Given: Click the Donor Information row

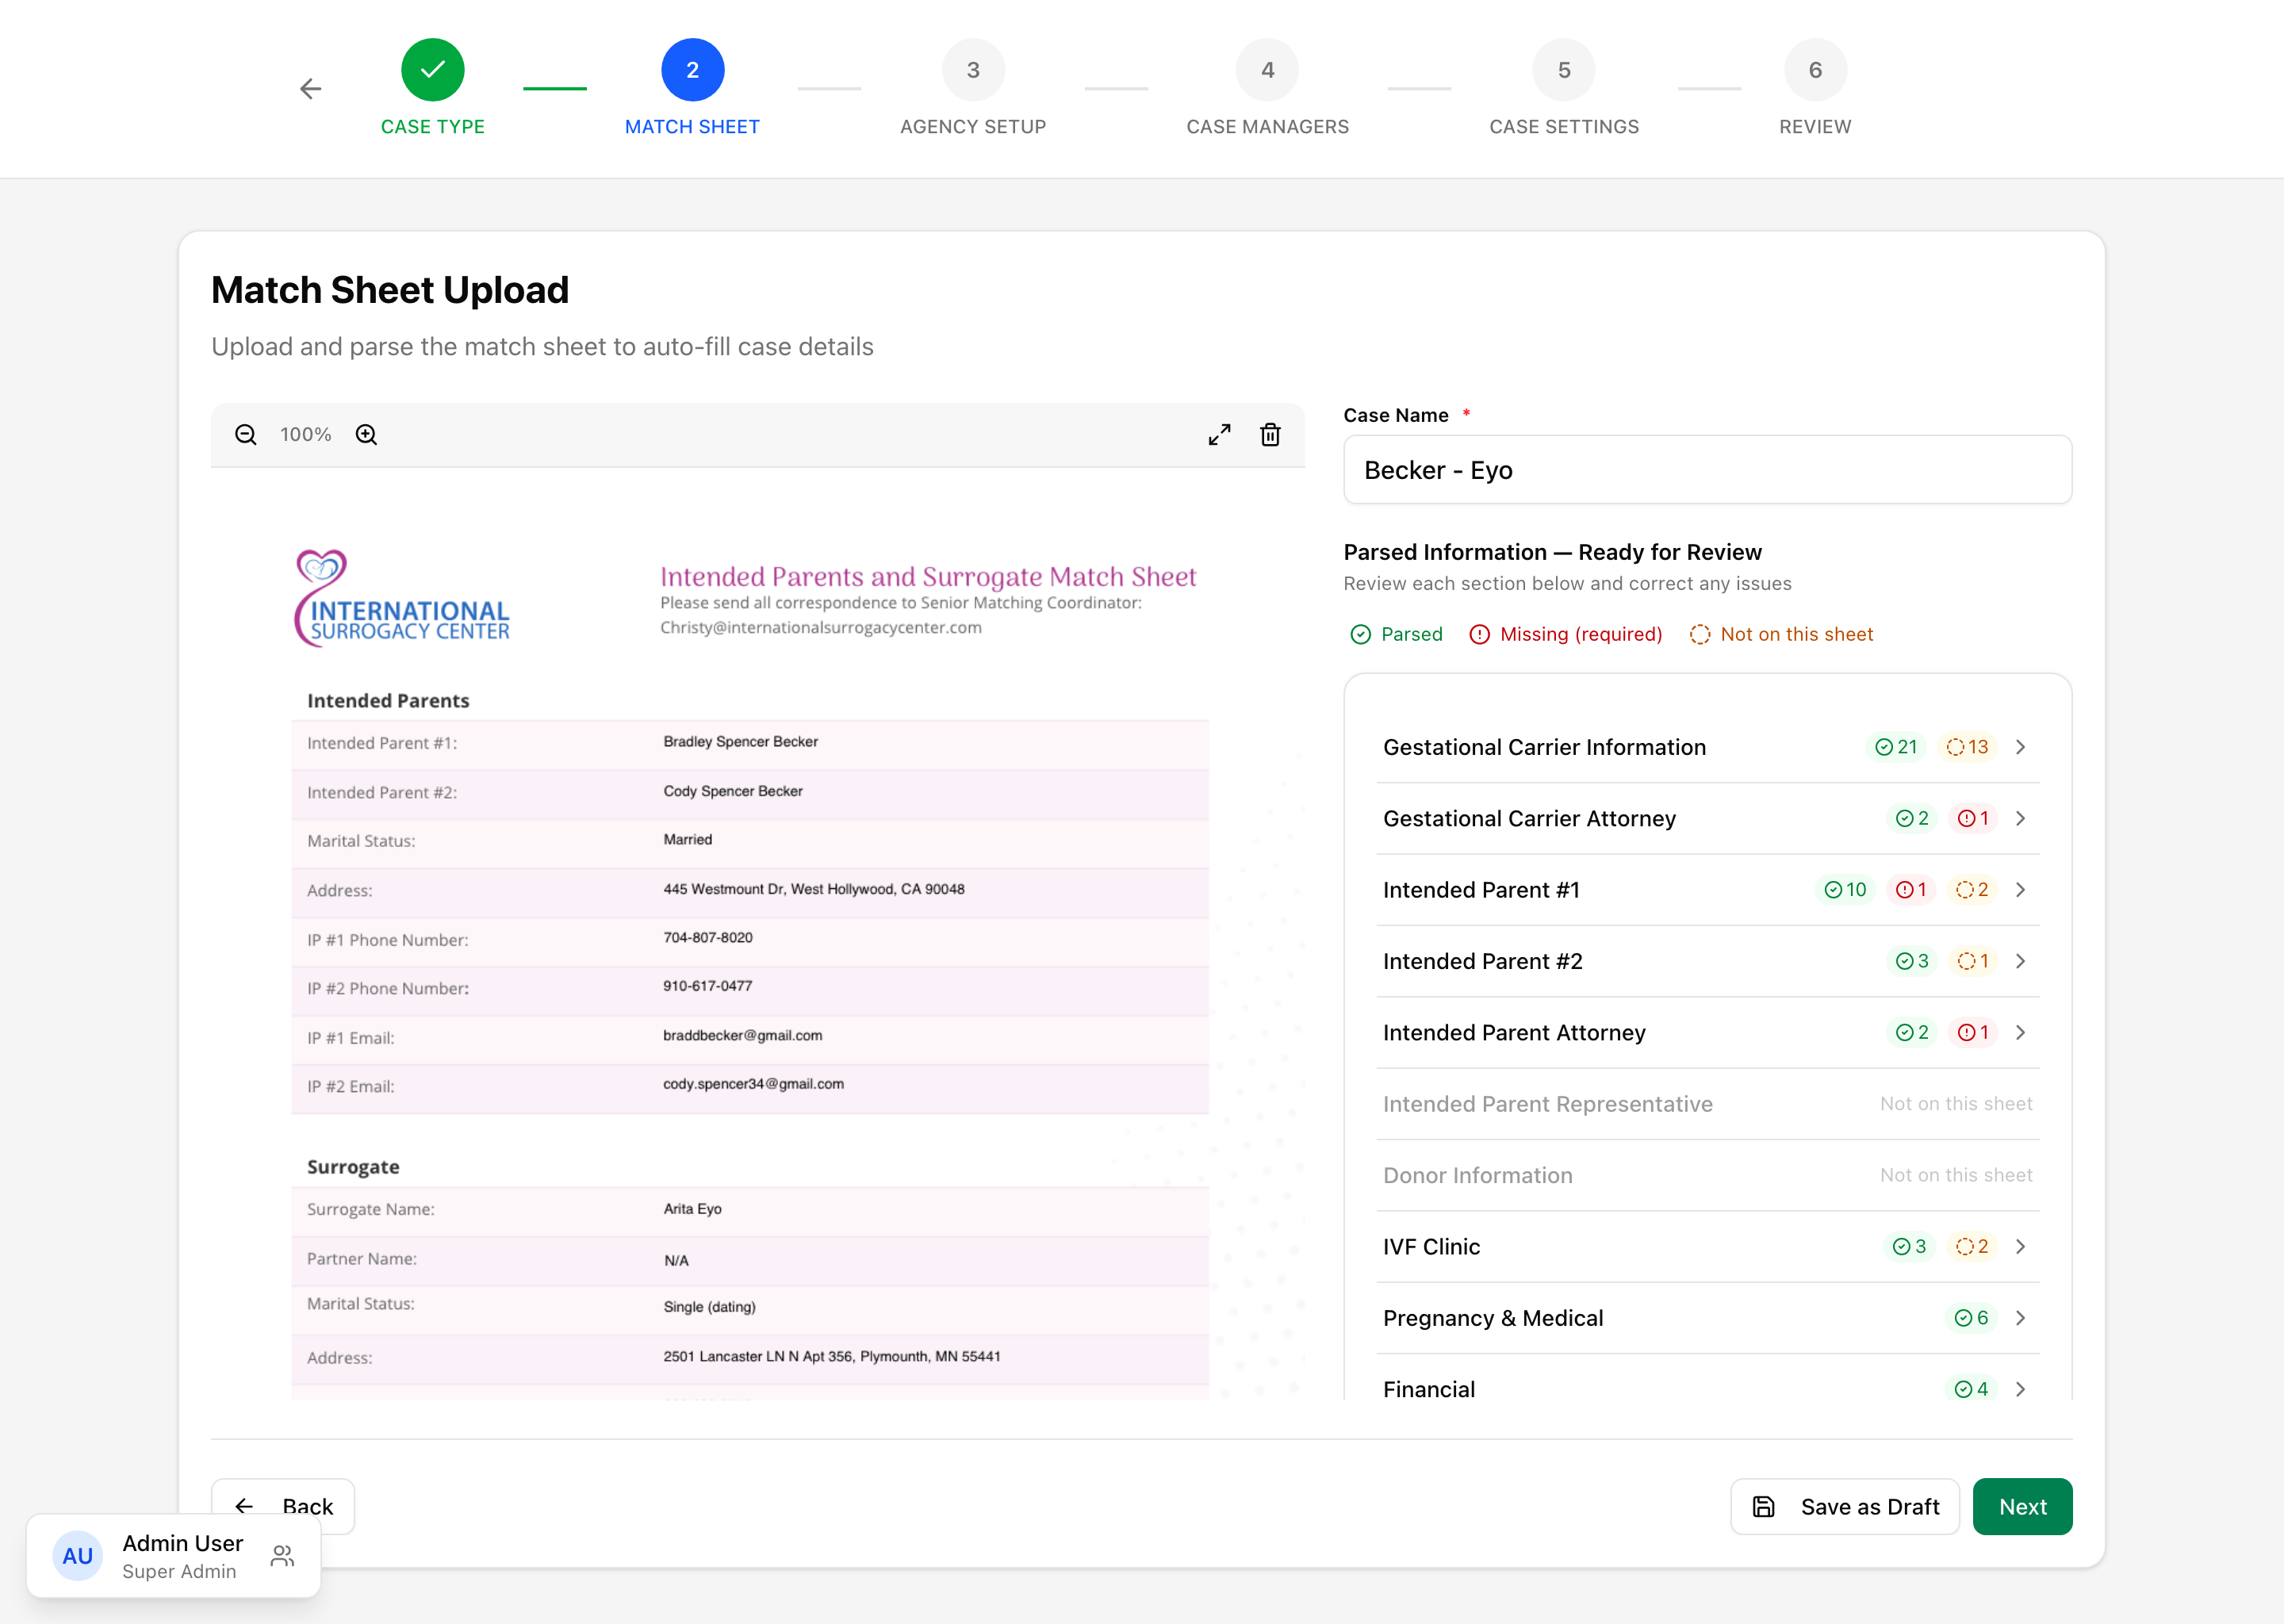Looking at the screenshot, I should pos(1707,1175).
